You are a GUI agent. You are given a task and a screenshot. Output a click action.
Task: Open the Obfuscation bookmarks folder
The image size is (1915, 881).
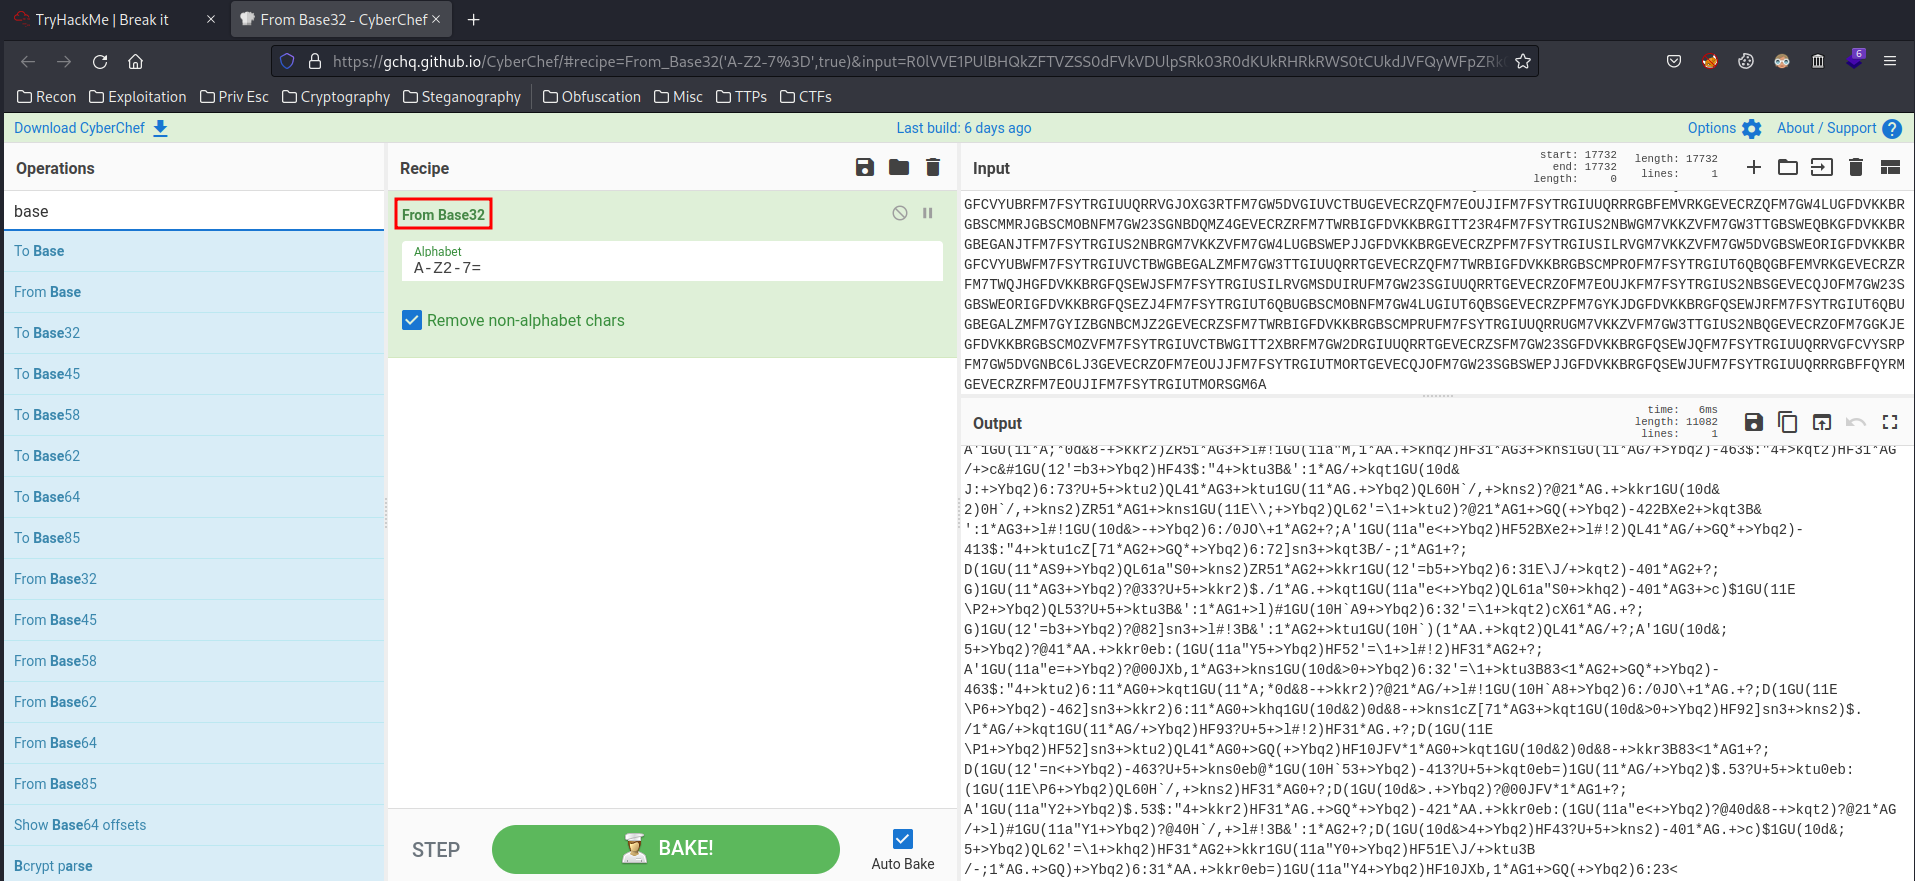[592, 97]
